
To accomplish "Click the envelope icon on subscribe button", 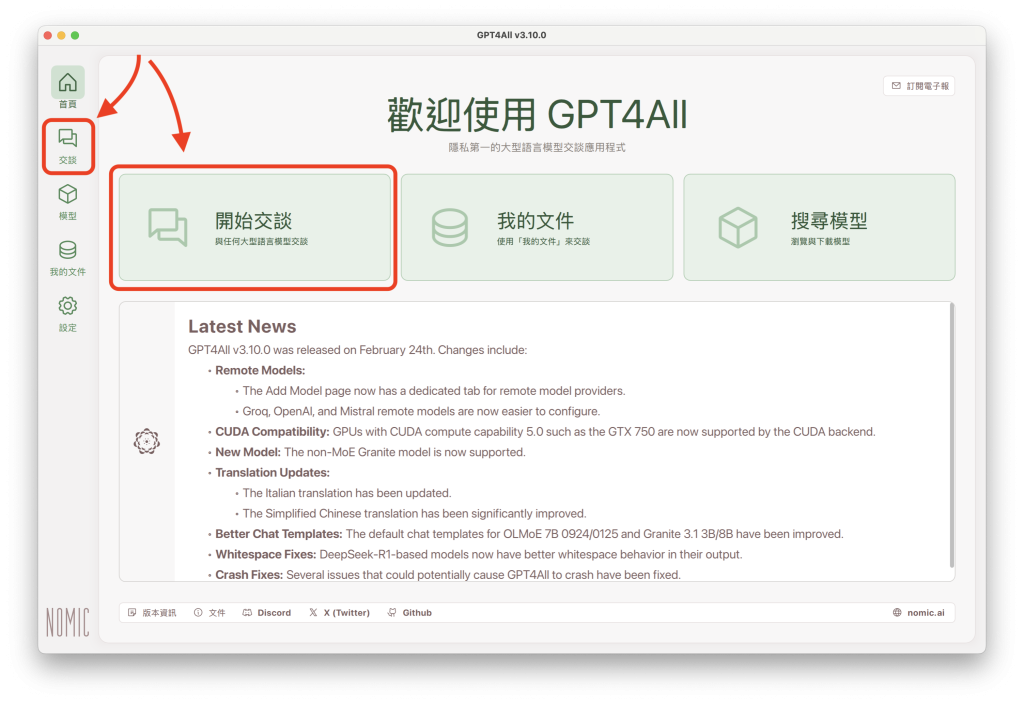I will click(895, 86).
